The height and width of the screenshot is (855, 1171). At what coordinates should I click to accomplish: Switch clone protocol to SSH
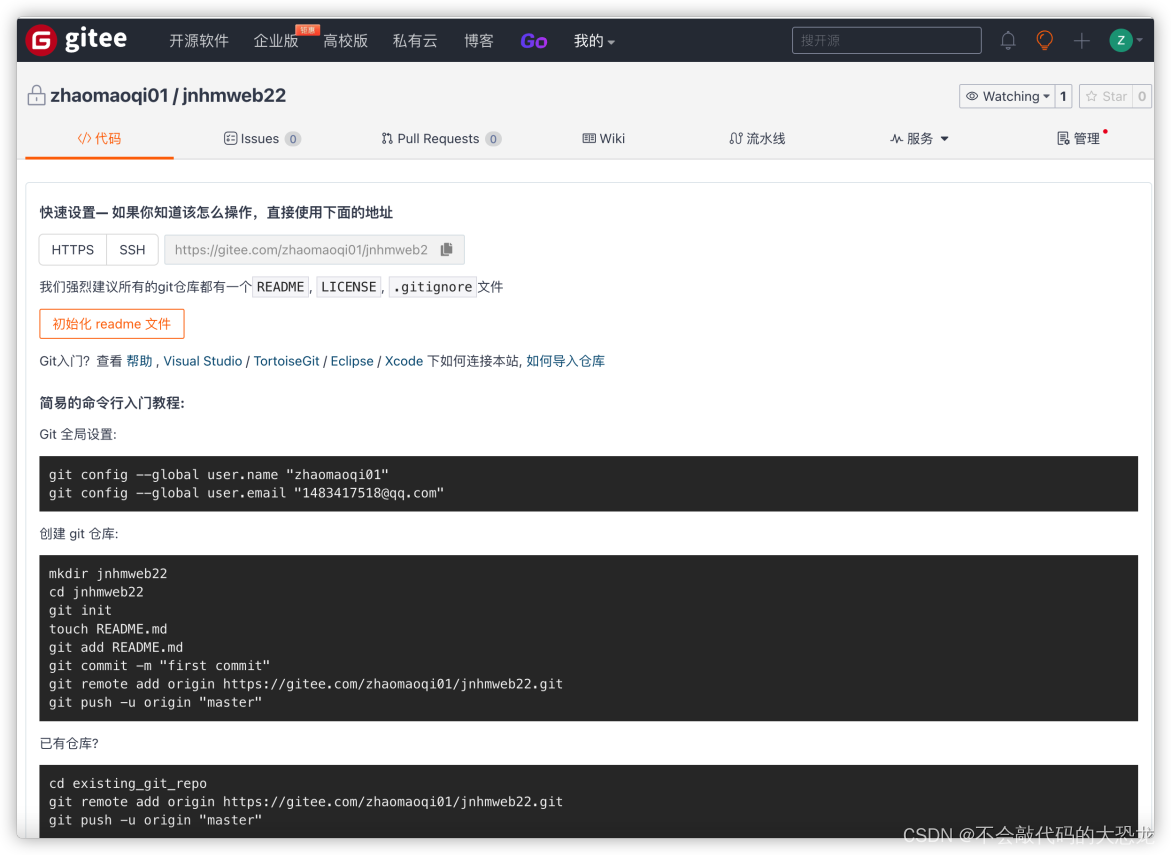[132, 249]
